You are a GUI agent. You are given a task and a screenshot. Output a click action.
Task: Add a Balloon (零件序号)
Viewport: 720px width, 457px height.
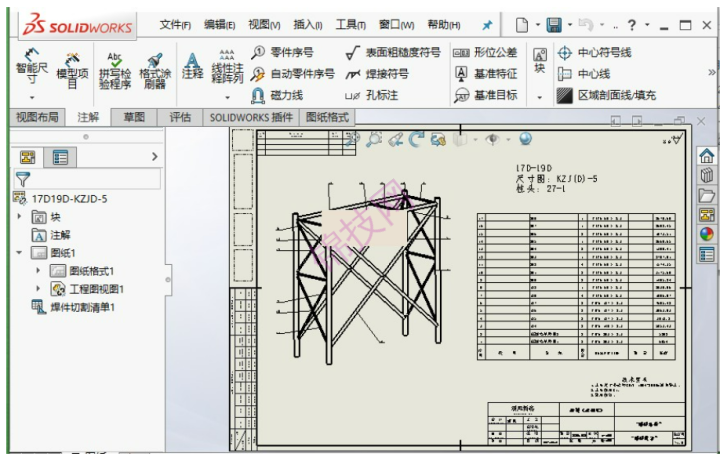pyautogui.click(x=282, y=52)
